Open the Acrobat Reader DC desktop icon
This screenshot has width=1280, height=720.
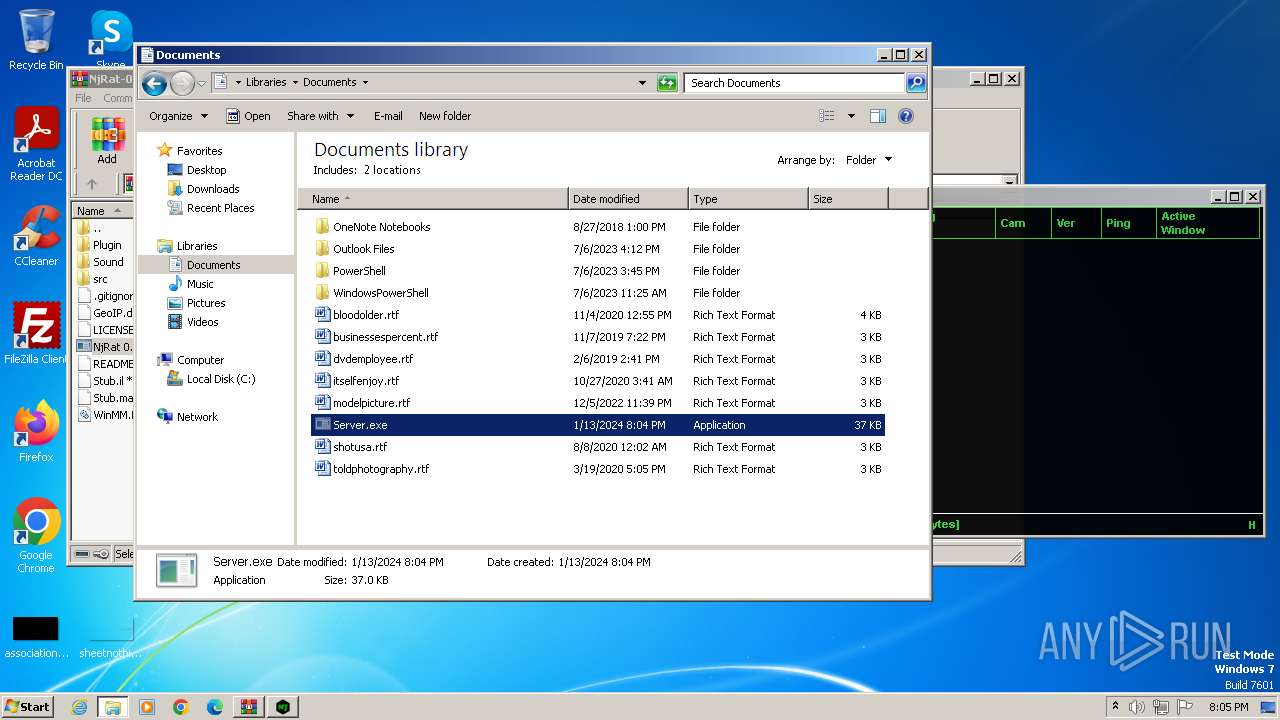click(x=36, y=145)
